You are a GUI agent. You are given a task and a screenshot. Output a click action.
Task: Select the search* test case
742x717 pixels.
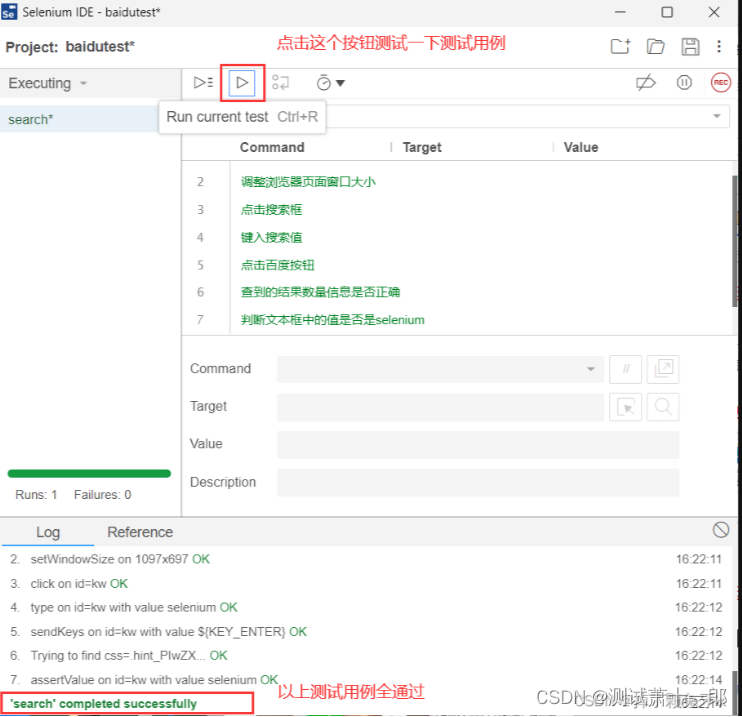pos(79,119)
